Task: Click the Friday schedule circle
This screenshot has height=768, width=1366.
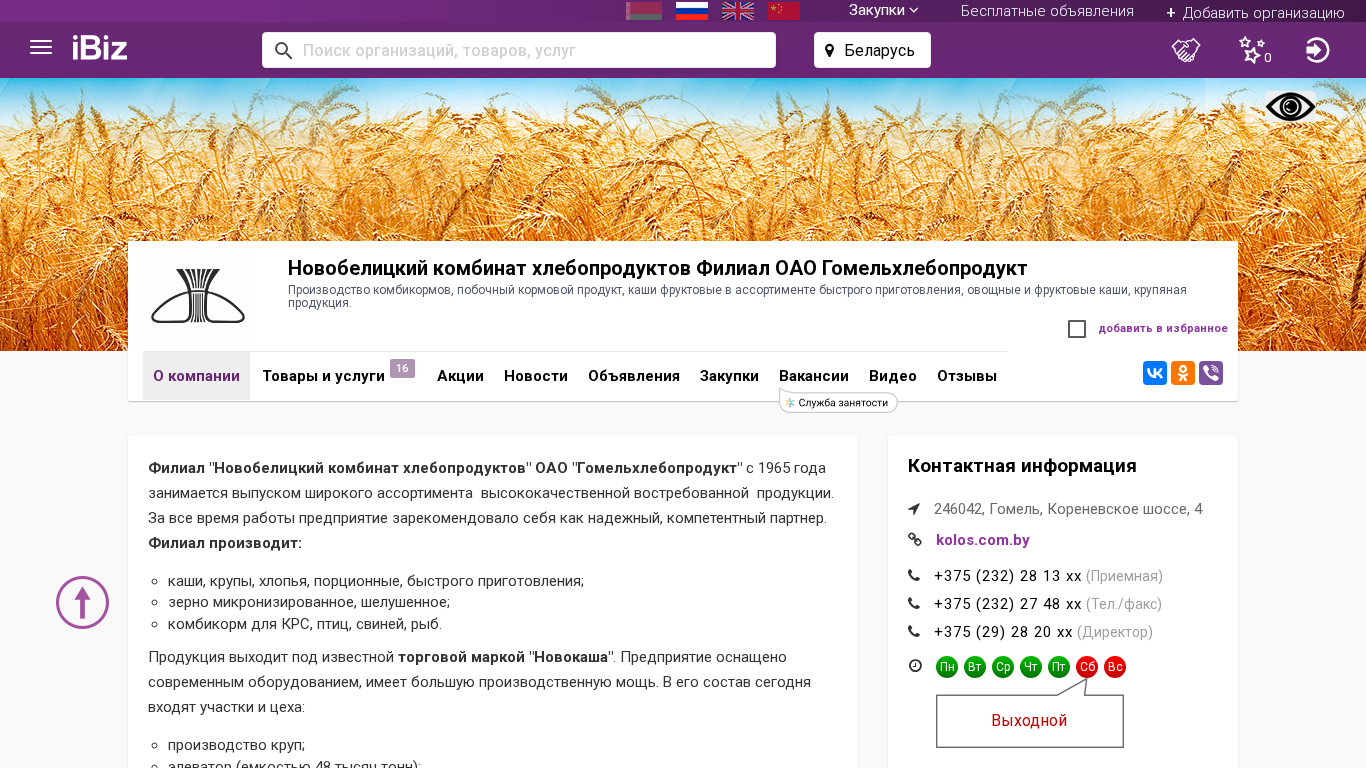Action: coord(1059,667)
